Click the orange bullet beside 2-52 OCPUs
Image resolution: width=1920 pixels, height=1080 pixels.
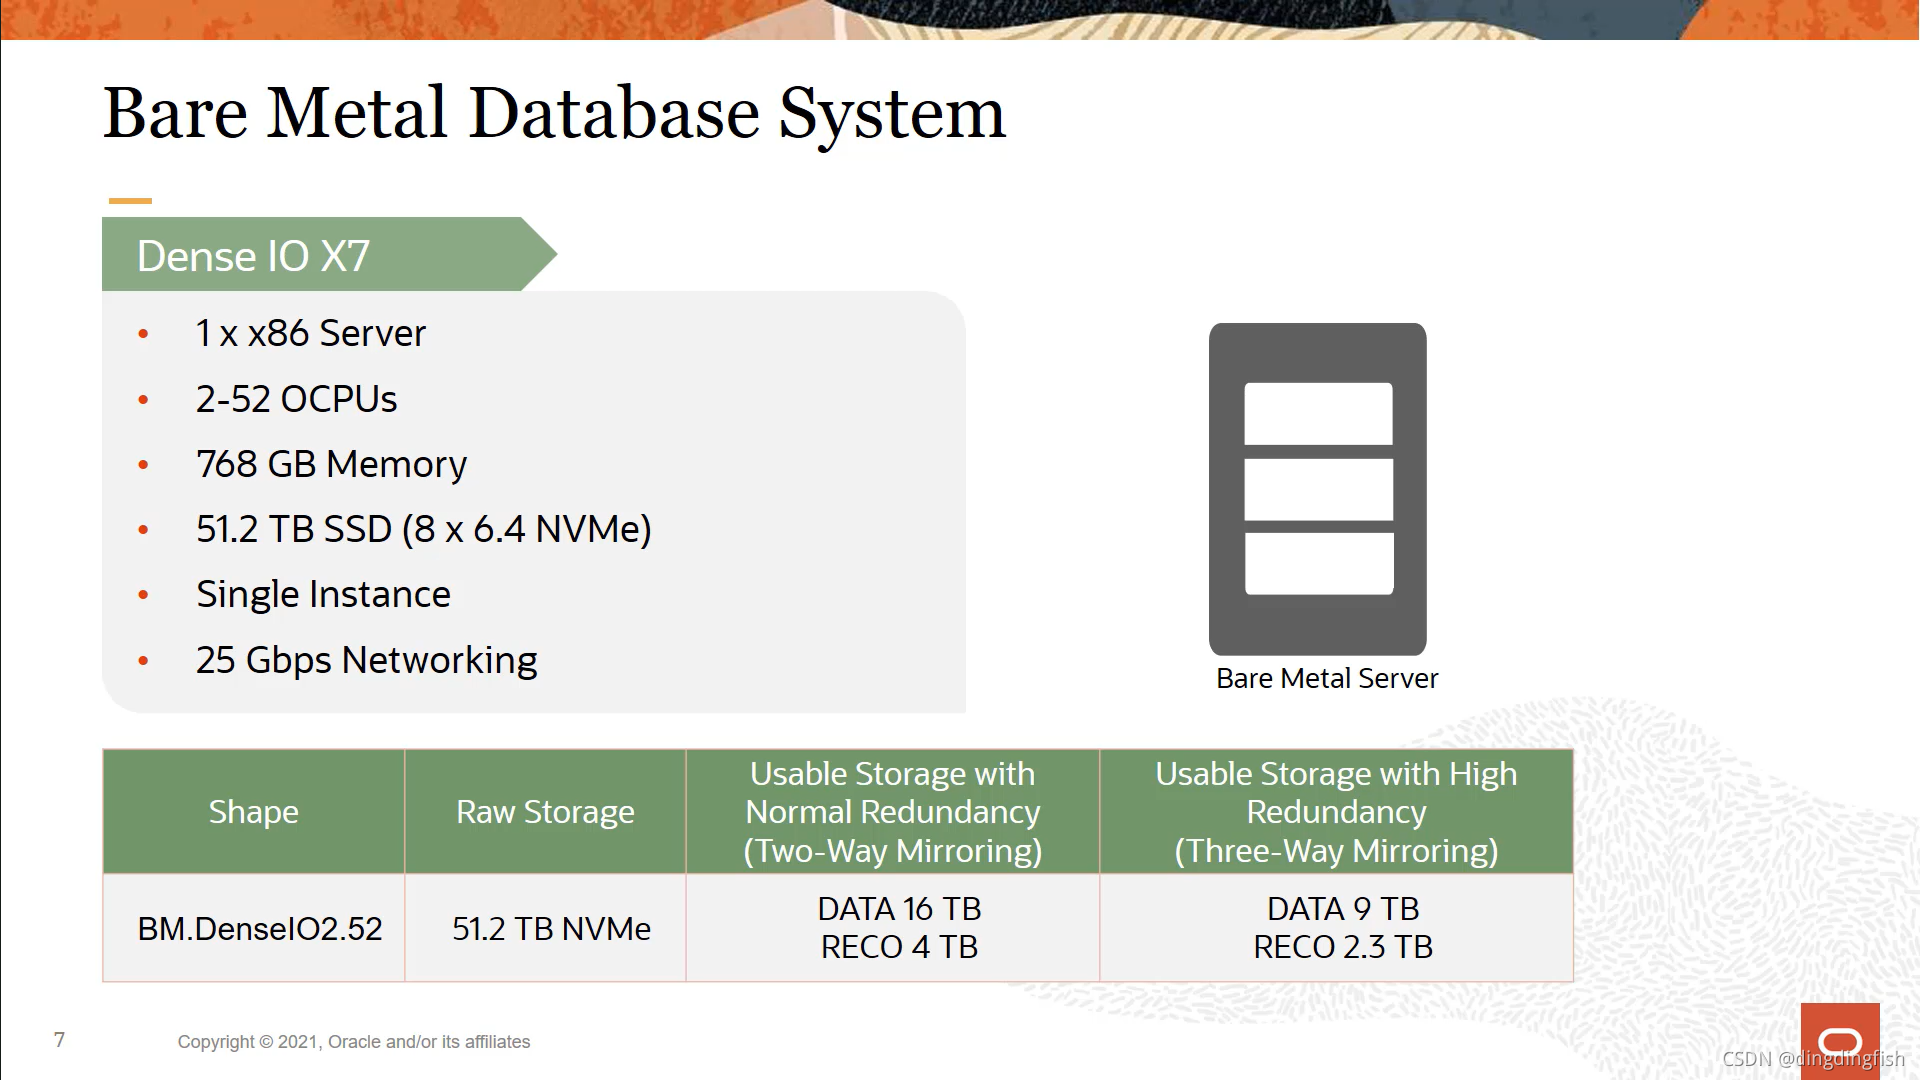point(143,400)
